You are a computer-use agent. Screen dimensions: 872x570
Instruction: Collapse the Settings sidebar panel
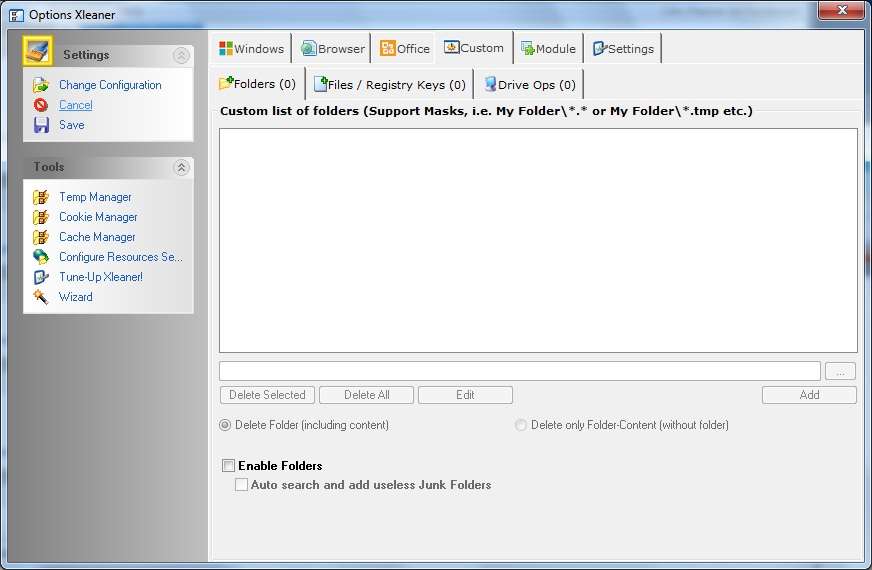click(x=181, y=55)
